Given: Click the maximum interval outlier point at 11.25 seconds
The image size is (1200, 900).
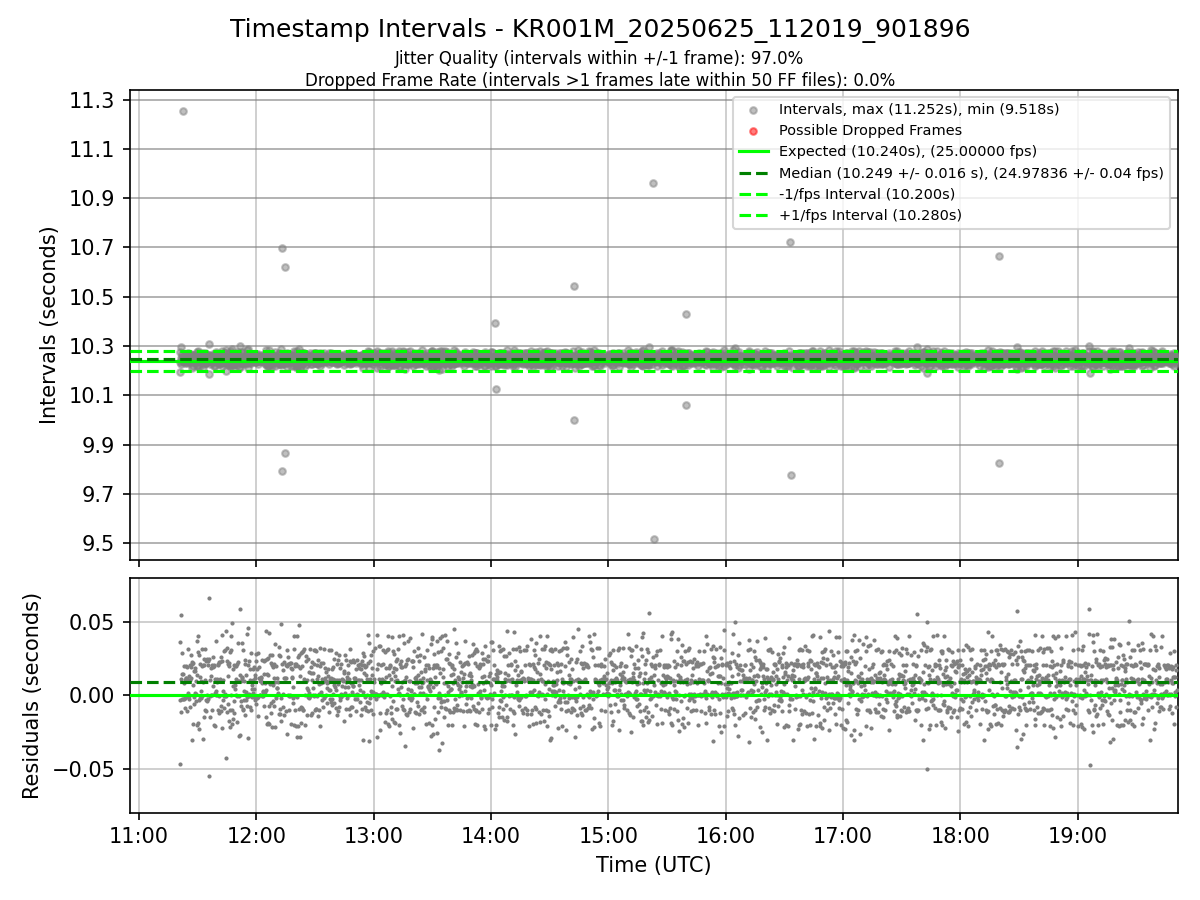Looking at the screenshot, I should (183, 111).
